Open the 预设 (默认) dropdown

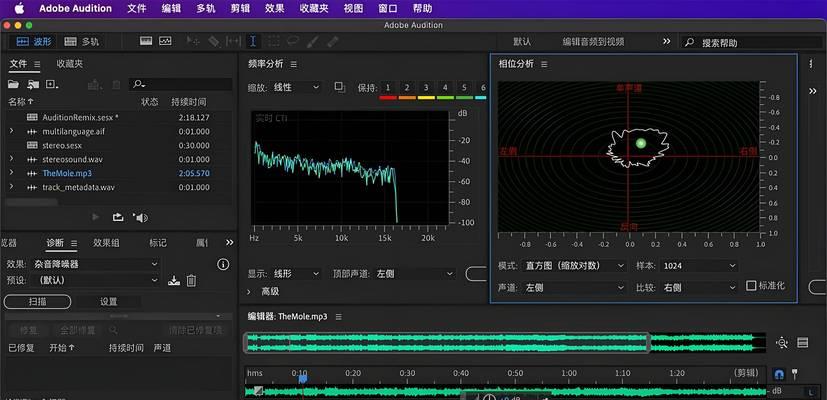[x=95, y=280]
